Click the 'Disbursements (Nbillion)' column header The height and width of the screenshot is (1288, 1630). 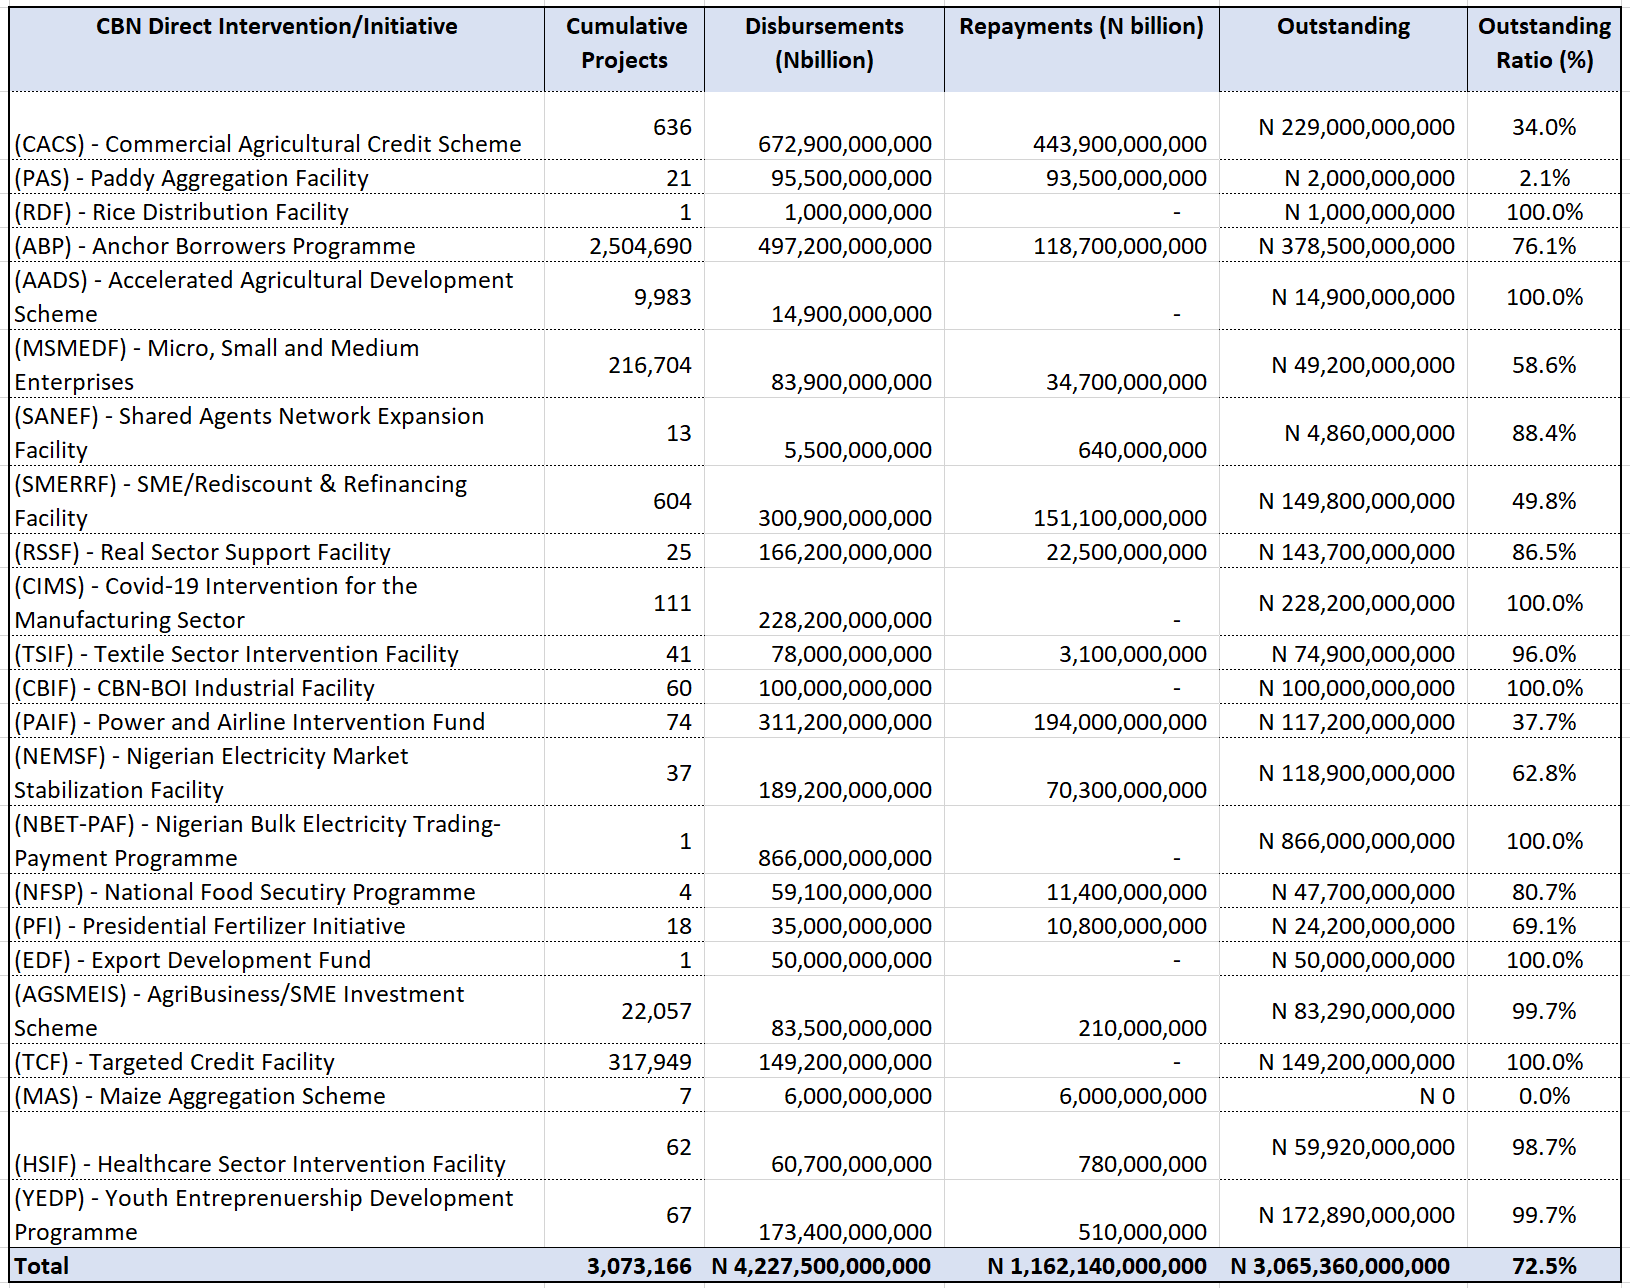click(824, 43)
